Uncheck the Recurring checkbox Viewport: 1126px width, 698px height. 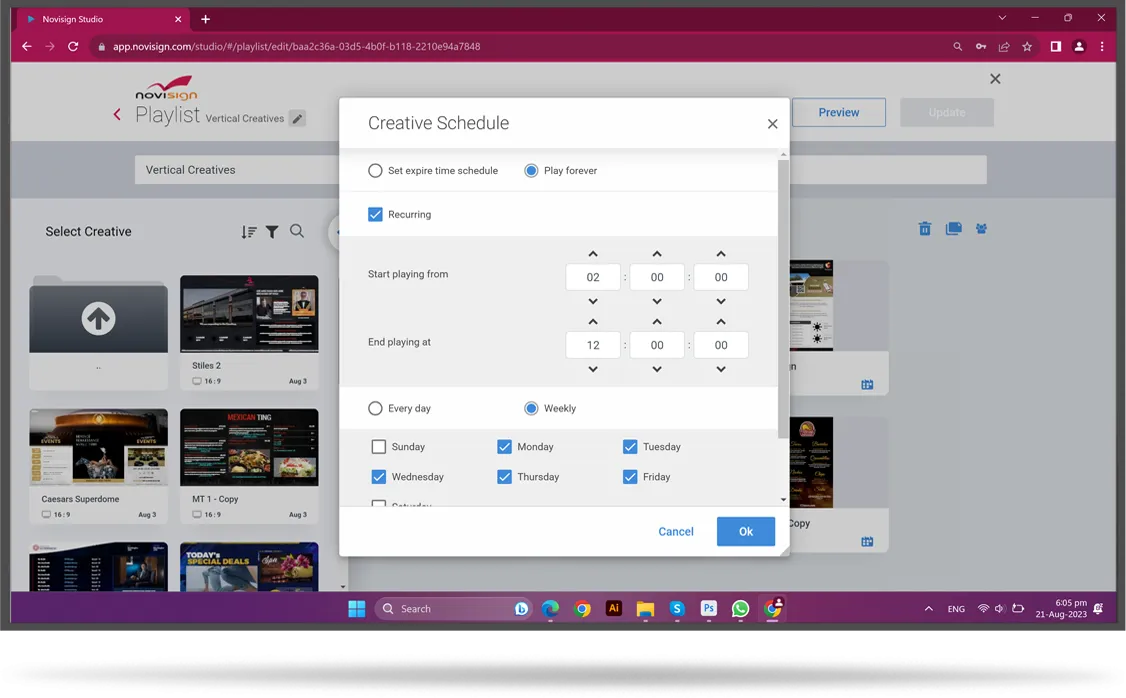(375, 214)
